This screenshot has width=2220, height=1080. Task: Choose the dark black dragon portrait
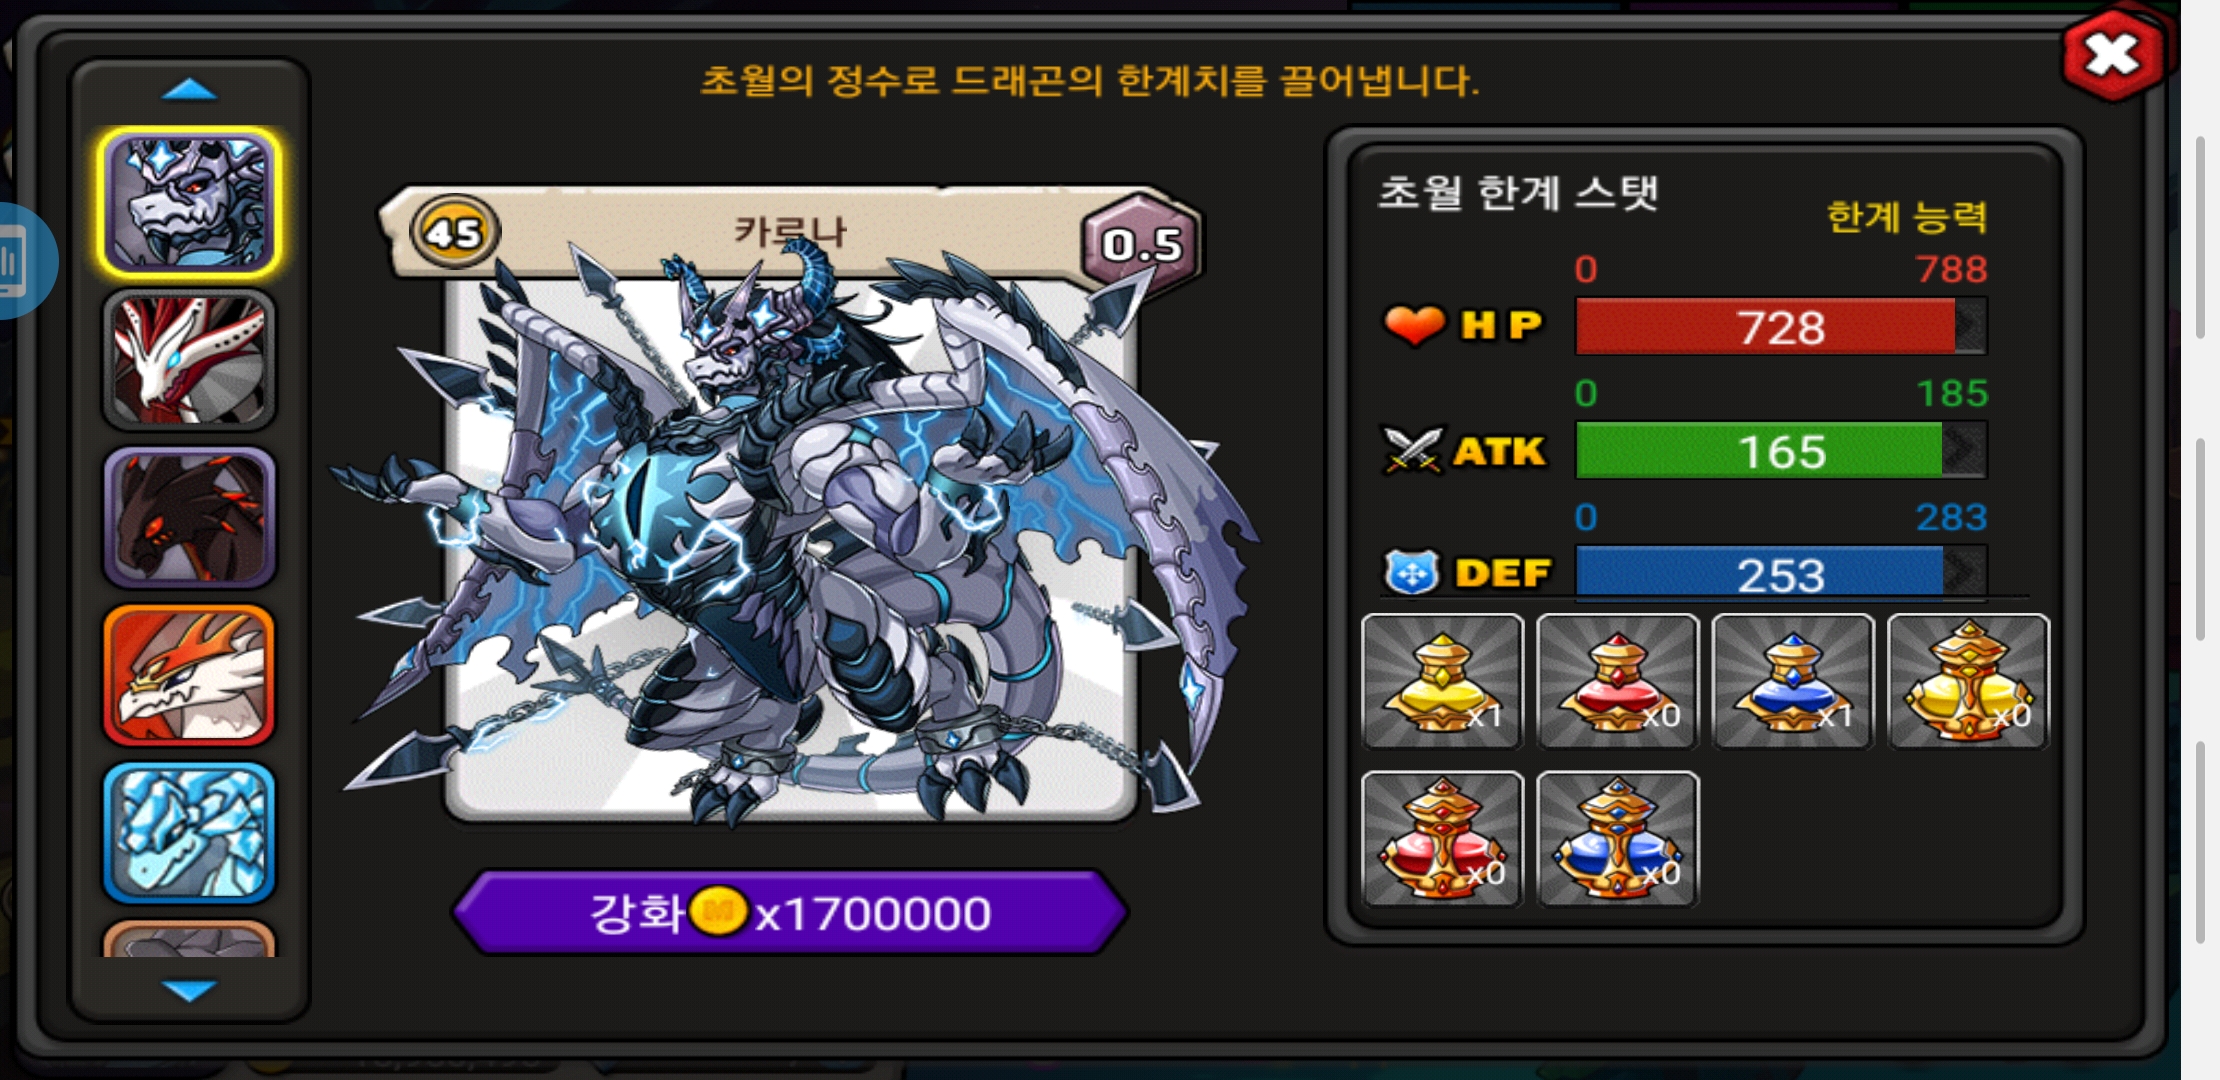189,517
